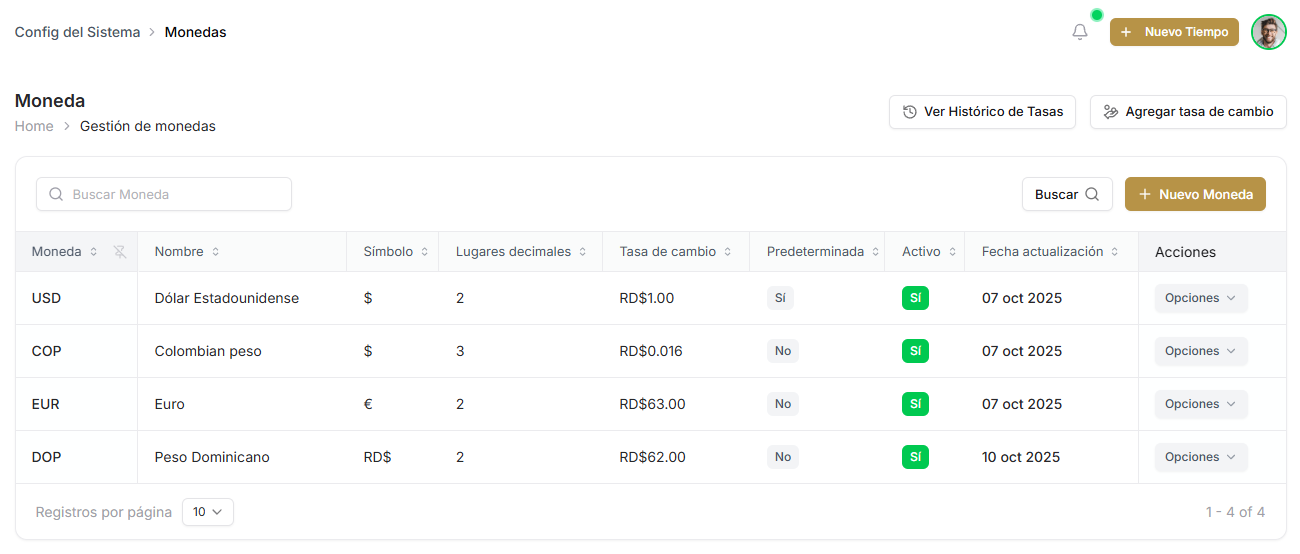Open Opciones dropdown for USD row

point(1200,298)
